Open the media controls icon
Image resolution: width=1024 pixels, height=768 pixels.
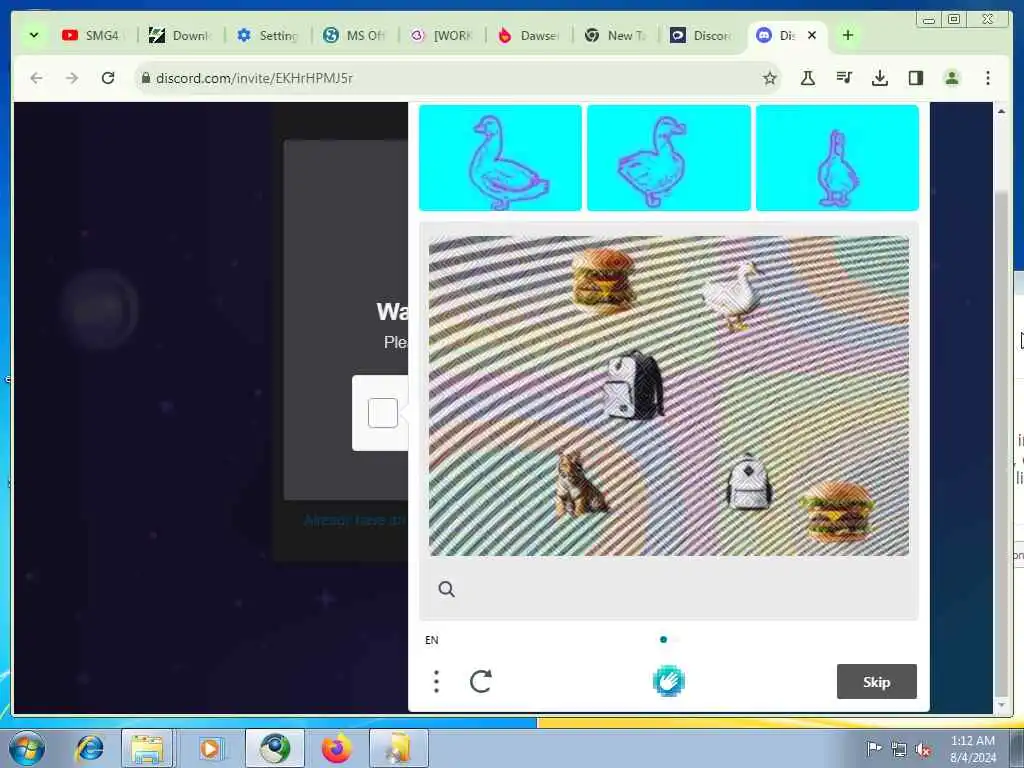844,78
